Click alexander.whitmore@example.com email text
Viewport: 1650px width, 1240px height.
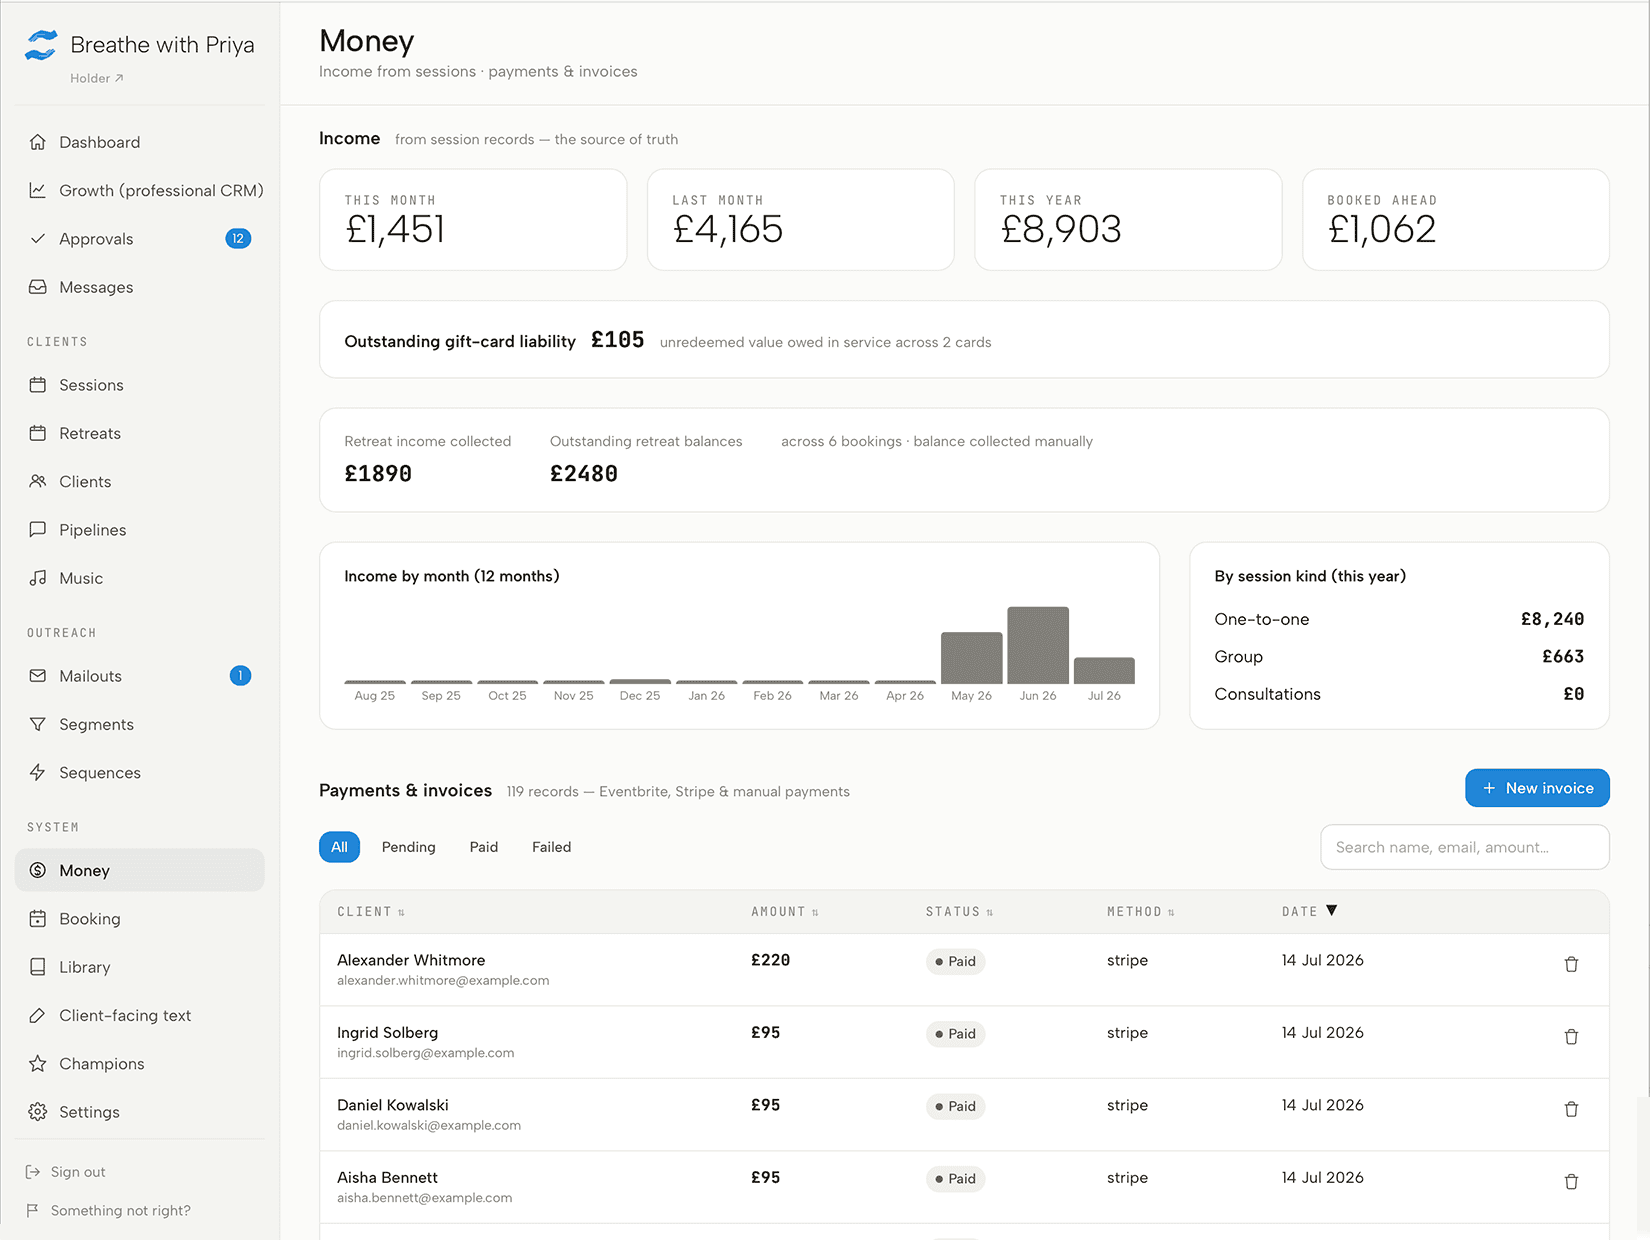(443, 981)
